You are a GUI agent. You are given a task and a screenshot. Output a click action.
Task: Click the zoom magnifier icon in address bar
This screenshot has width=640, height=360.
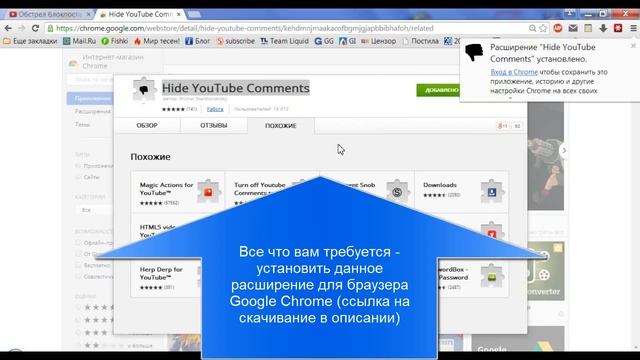[x=532, y=28]
